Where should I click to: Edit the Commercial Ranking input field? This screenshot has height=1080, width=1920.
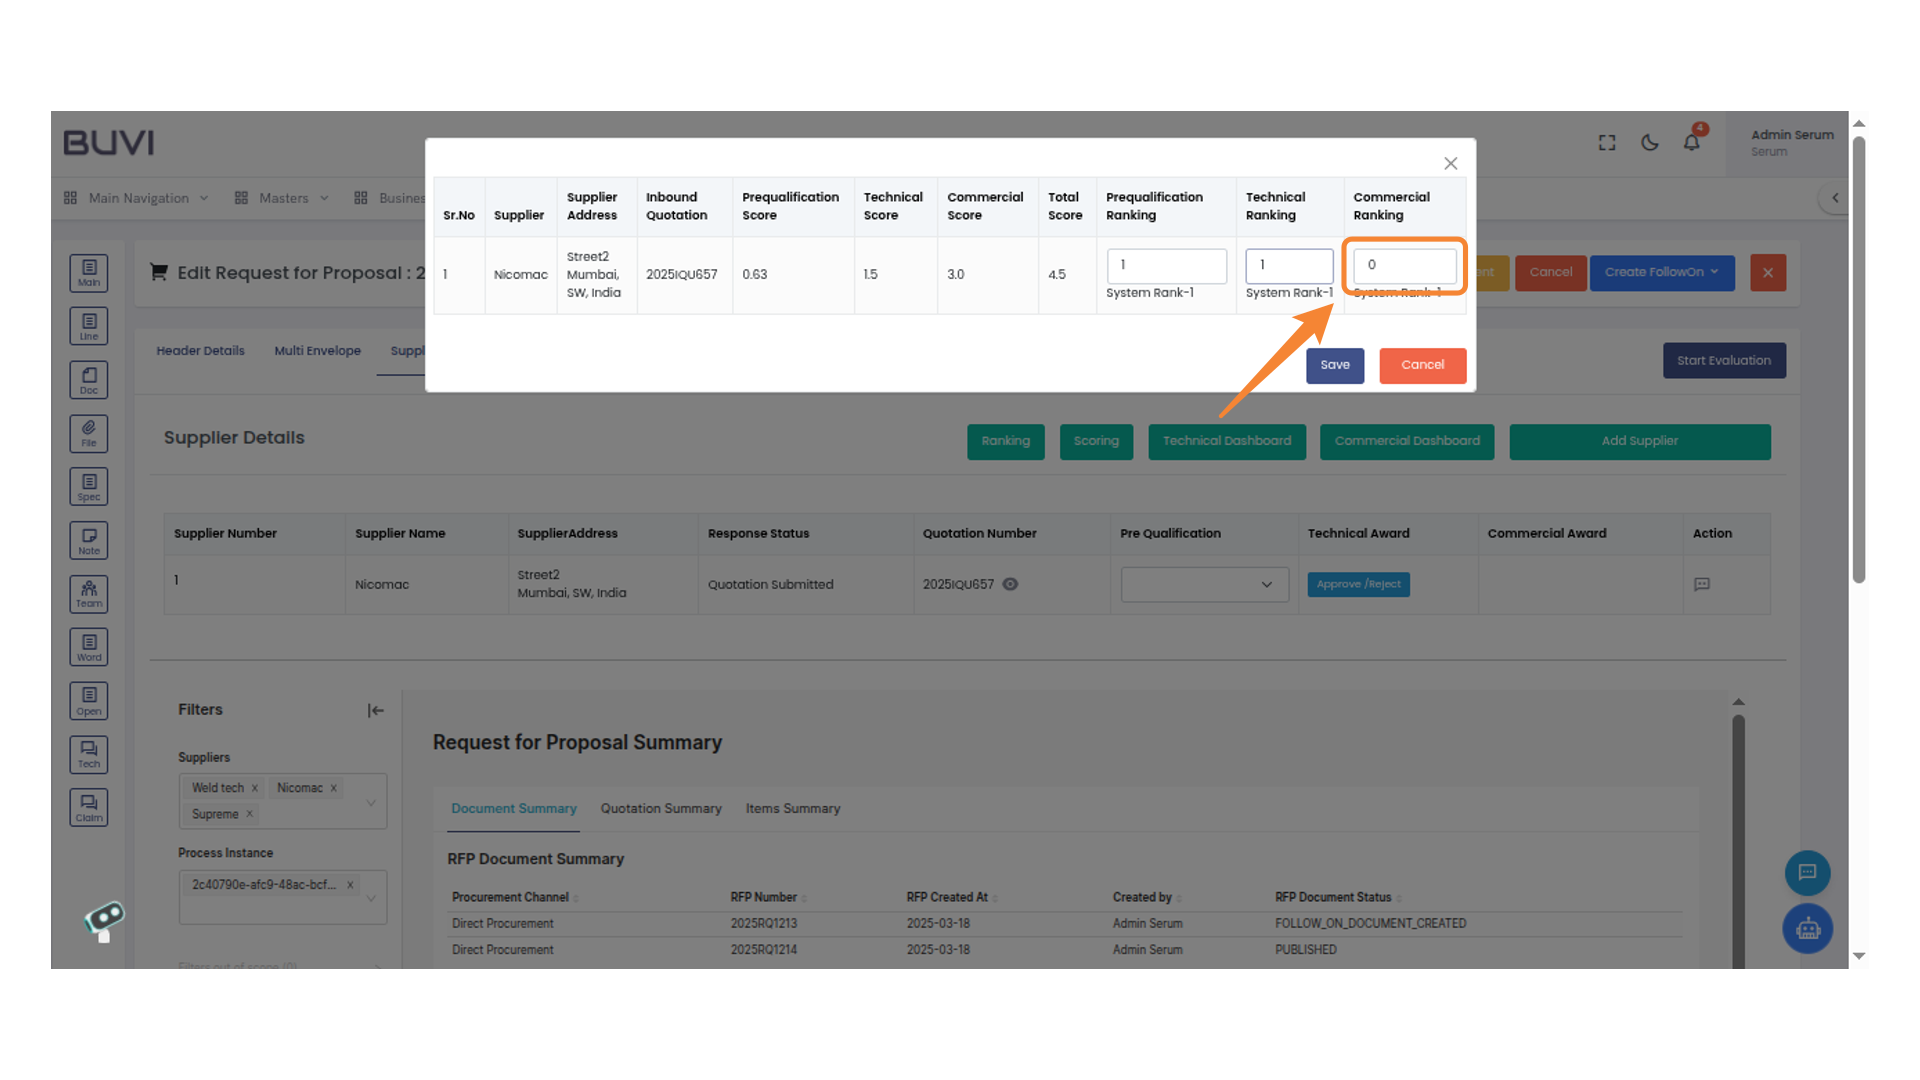pyautogui.click(x=1403, y=265)
